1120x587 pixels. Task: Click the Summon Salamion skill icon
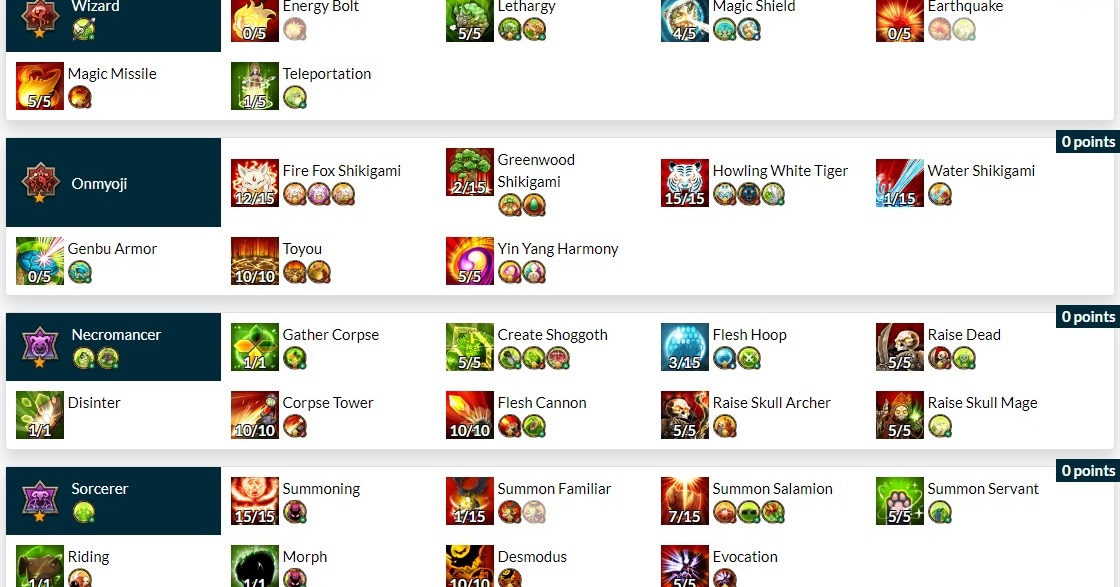(685, 501)
